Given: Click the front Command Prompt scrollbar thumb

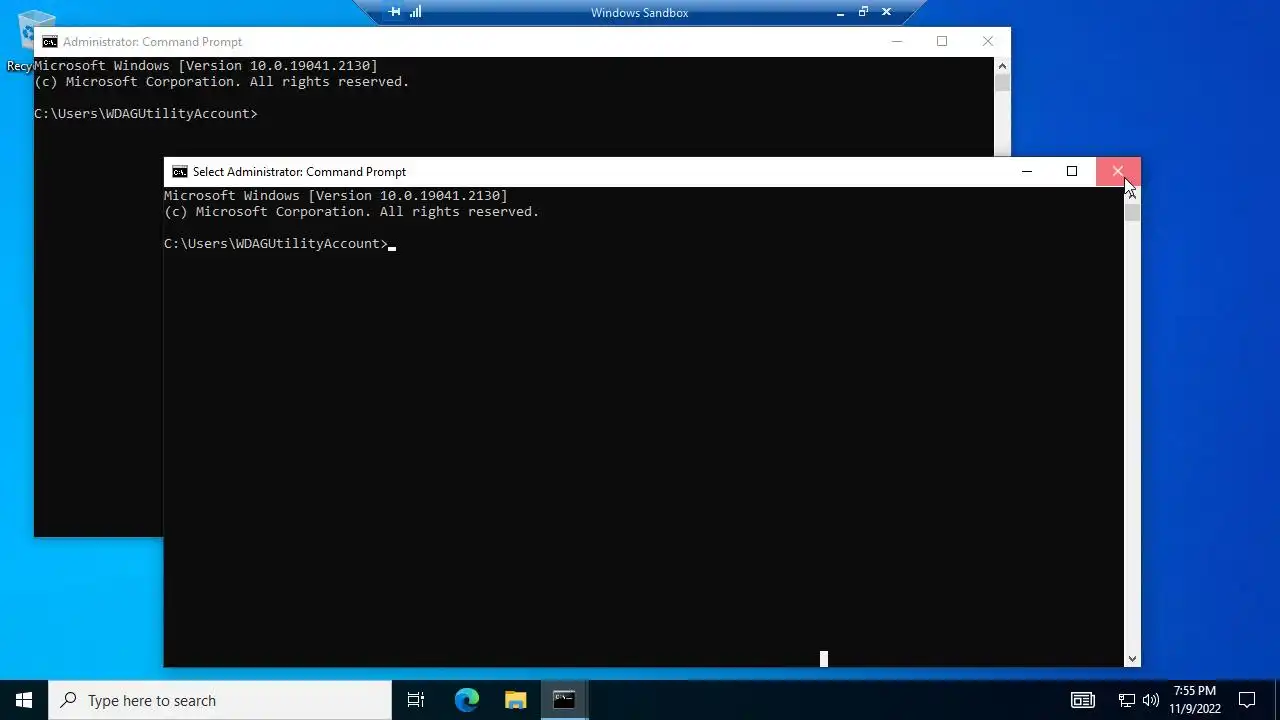Looking at the screenshot, I should [1132, 211].
